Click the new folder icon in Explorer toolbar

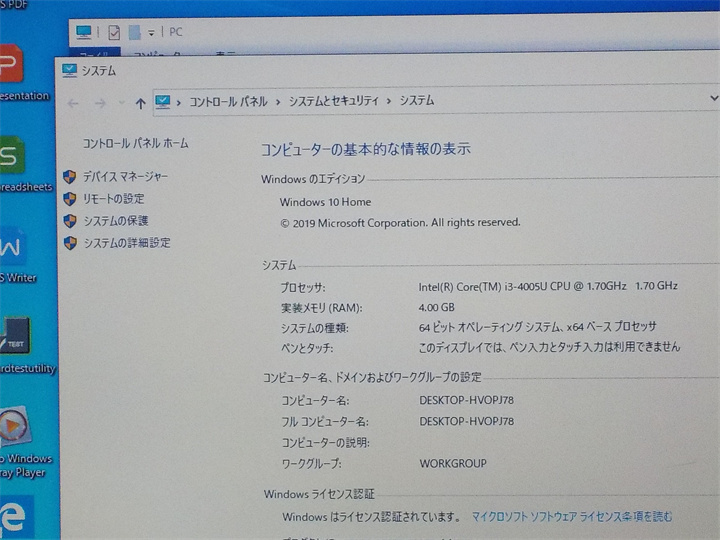(134, 32)
